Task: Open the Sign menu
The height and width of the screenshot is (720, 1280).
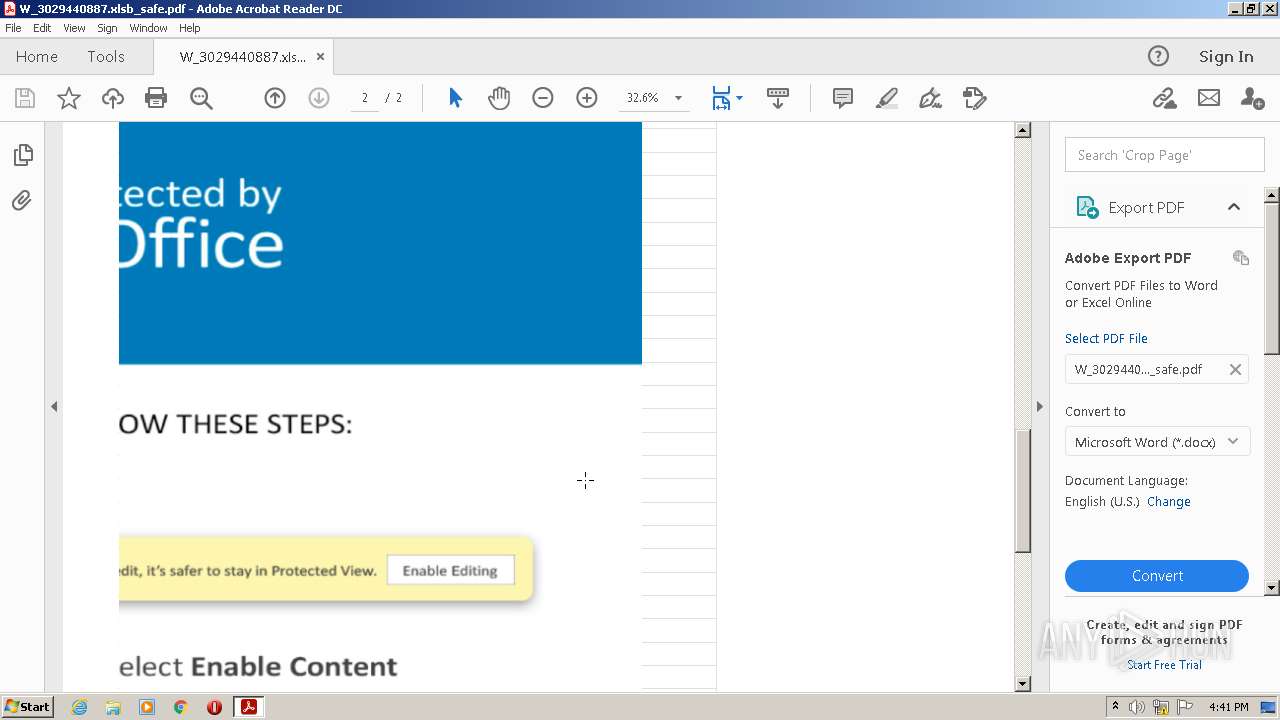Action: point(107,28)
